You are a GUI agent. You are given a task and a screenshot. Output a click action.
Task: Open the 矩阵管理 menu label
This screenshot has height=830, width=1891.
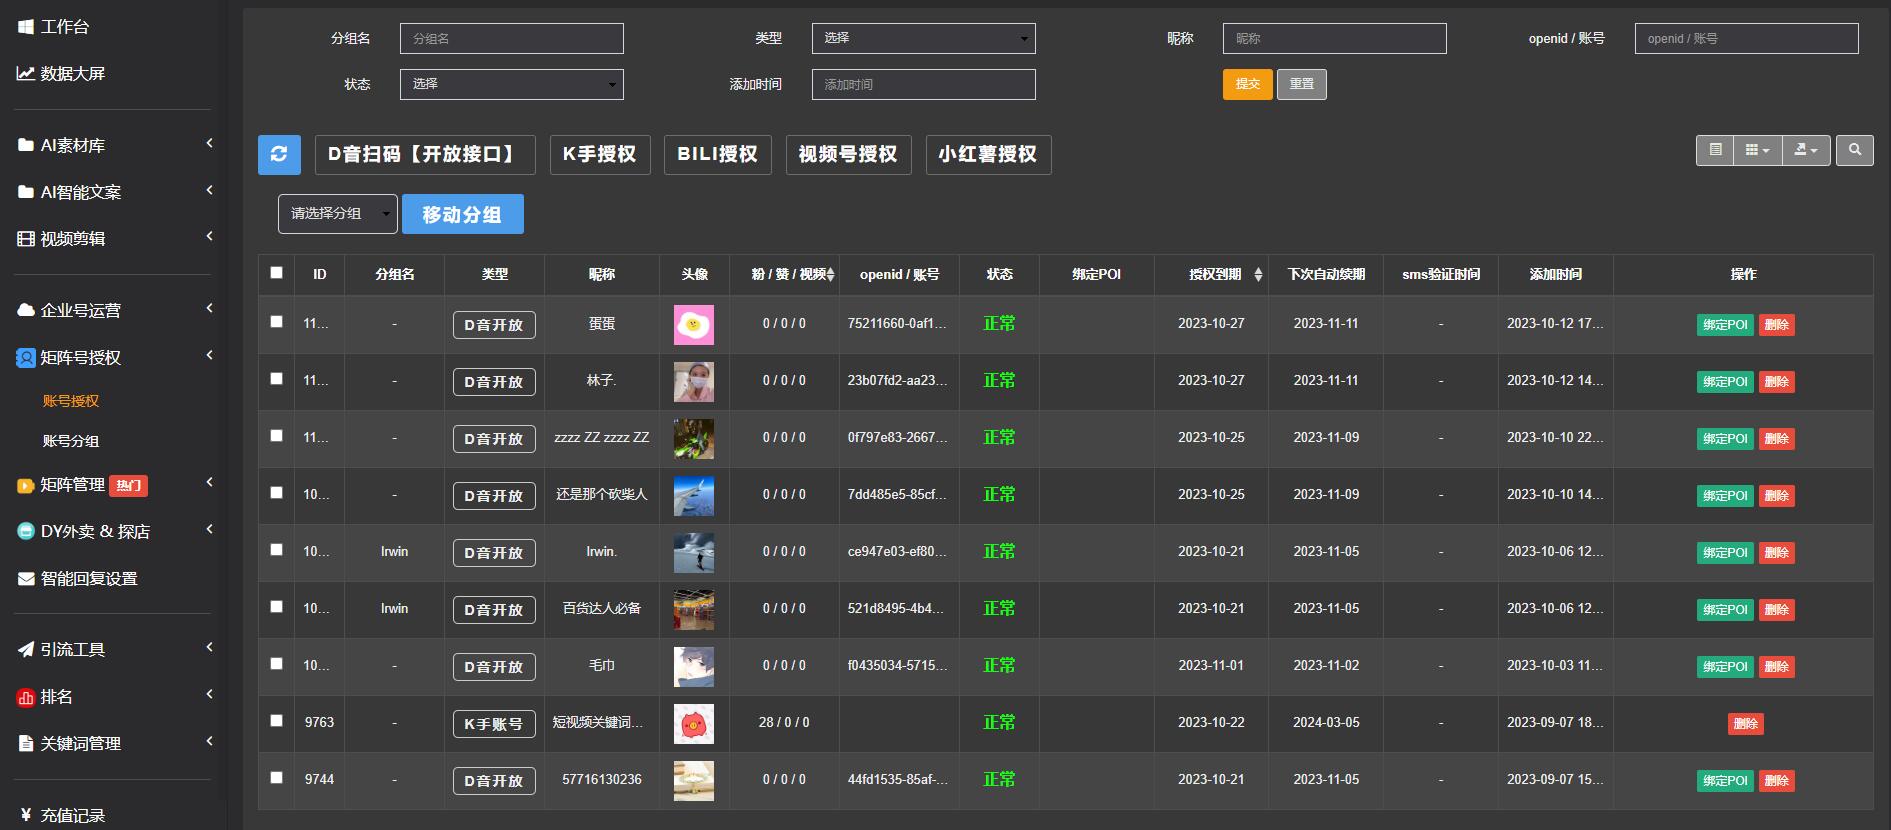(72, 485)
